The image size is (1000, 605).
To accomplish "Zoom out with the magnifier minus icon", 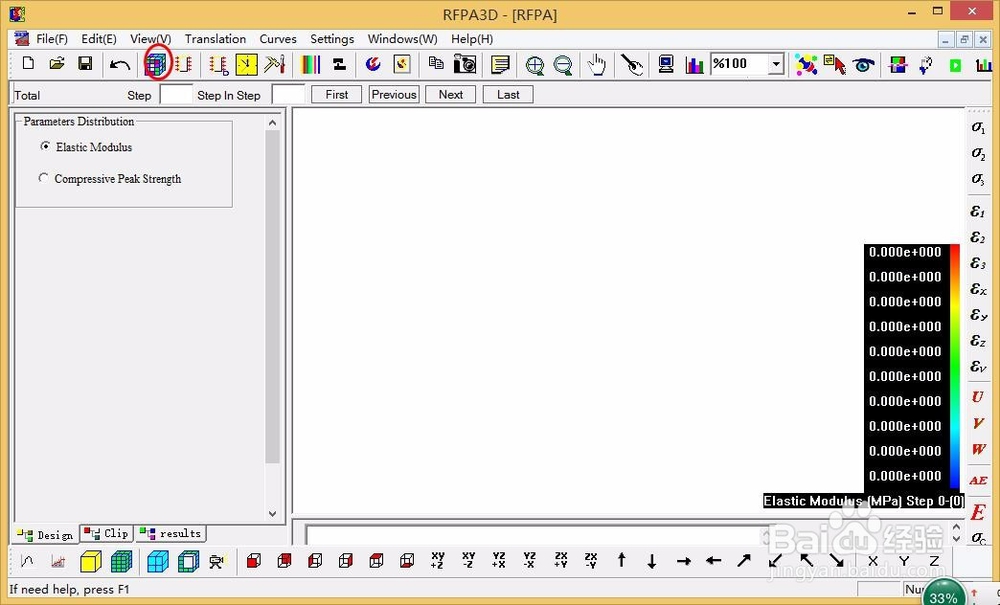I will click(x=562, y=65).
